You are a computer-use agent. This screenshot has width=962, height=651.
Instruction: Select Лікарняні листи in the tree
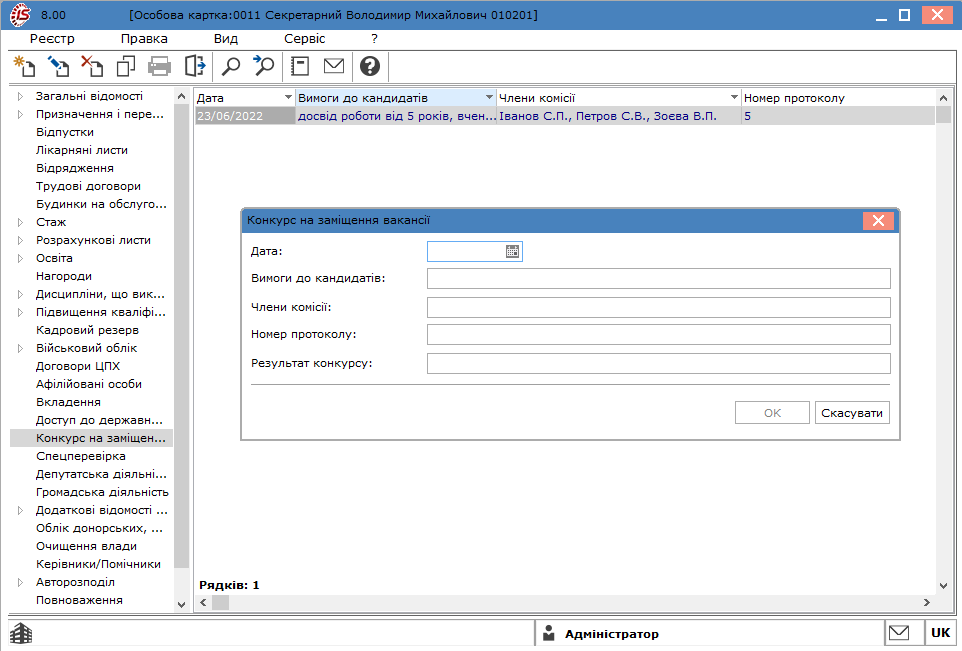pyautogui.click(x=82, y=150)
